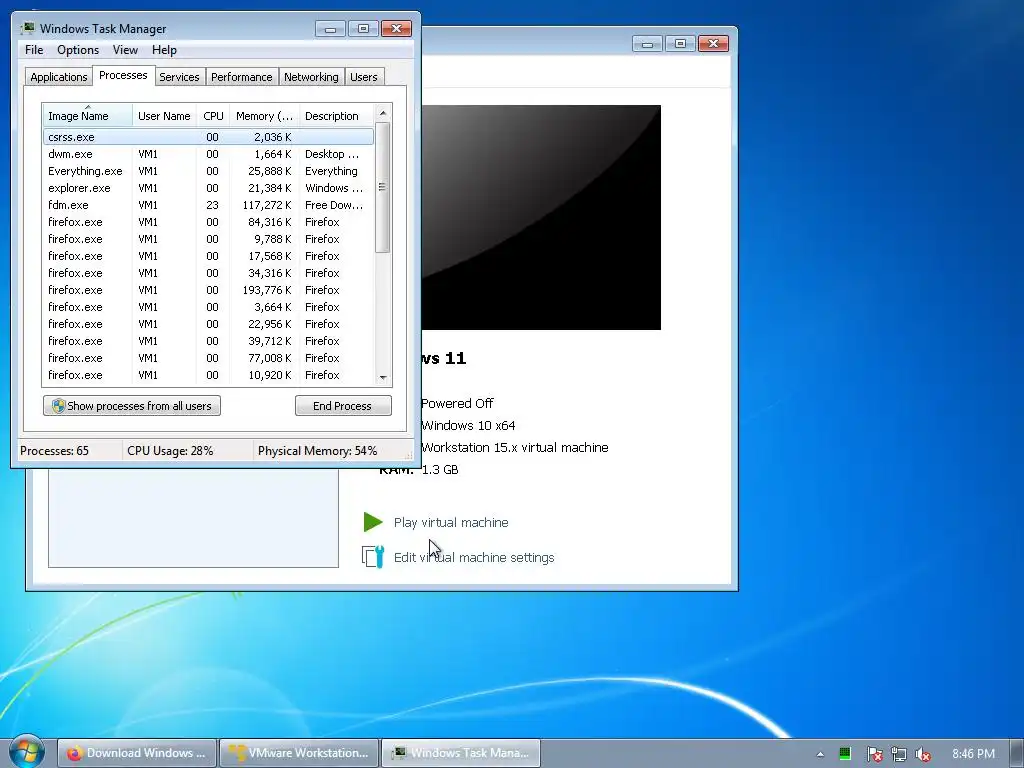Click the green CPU meter tray icon
The height and width of the screenshot is (768, 1024).
(x=845, y=754)
